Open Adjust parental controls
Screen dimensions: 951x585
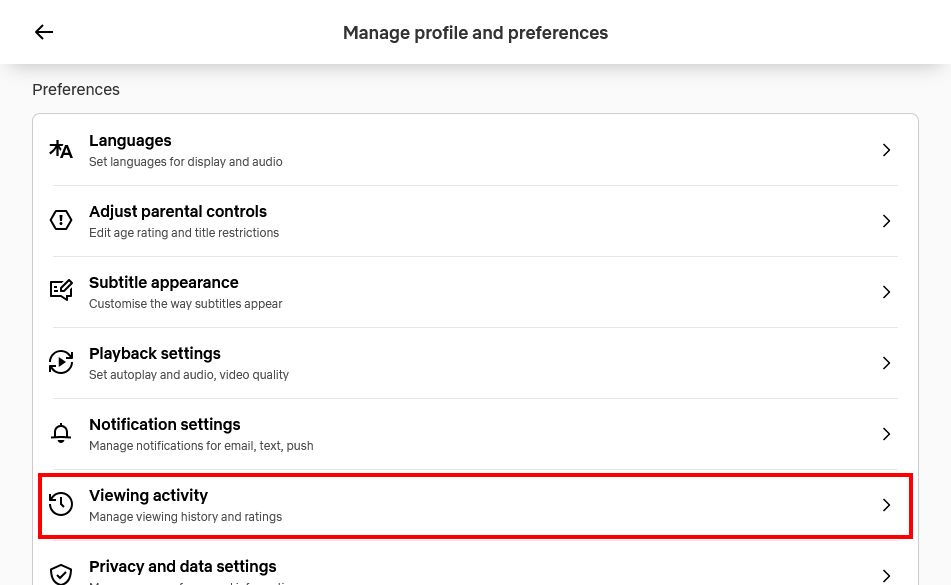click(x=475, y=221)
